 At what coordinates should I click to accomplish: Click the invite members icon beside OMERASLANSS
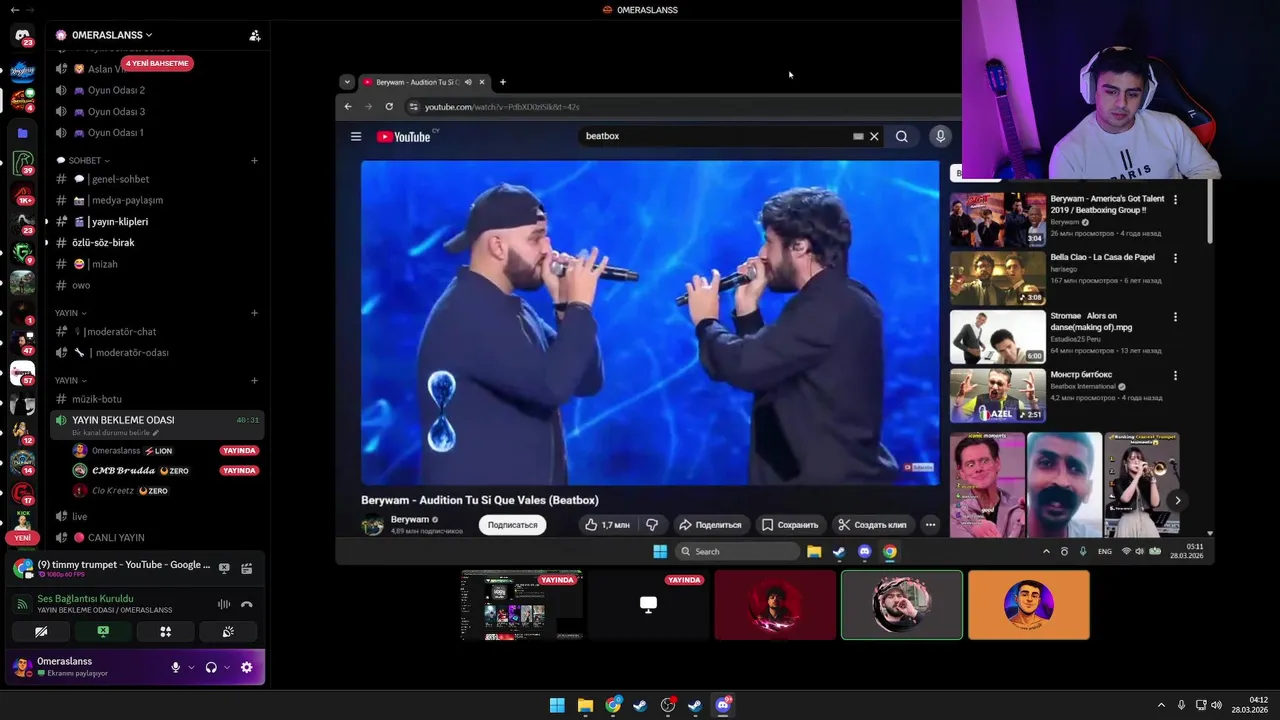point(255,35)
